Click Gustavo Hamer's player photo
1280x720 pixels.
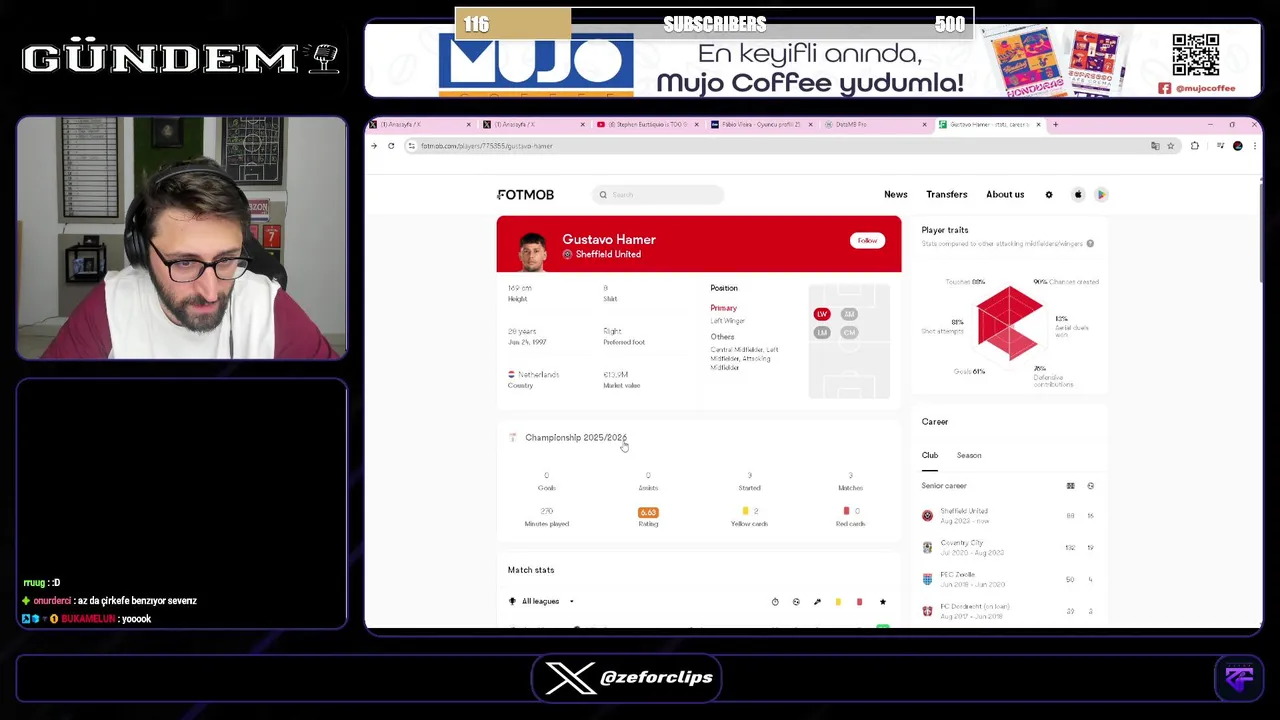(532, 251)
